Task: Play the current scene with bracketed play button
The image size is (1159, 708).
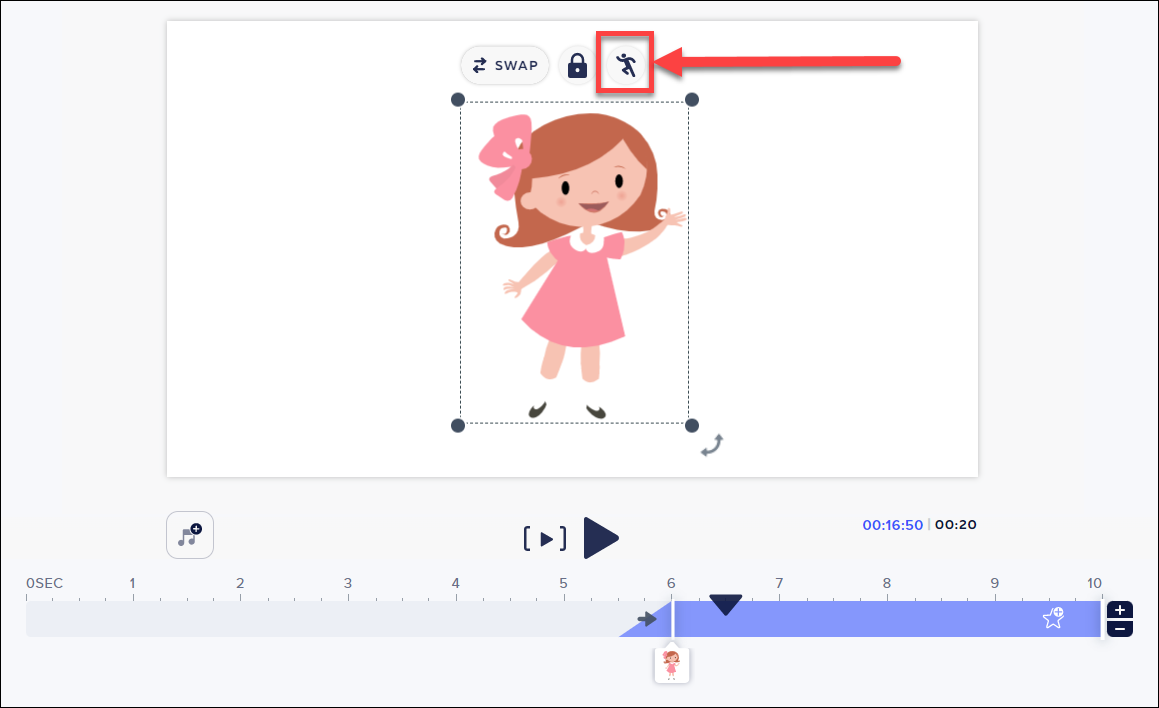Action: pos(545,539)
